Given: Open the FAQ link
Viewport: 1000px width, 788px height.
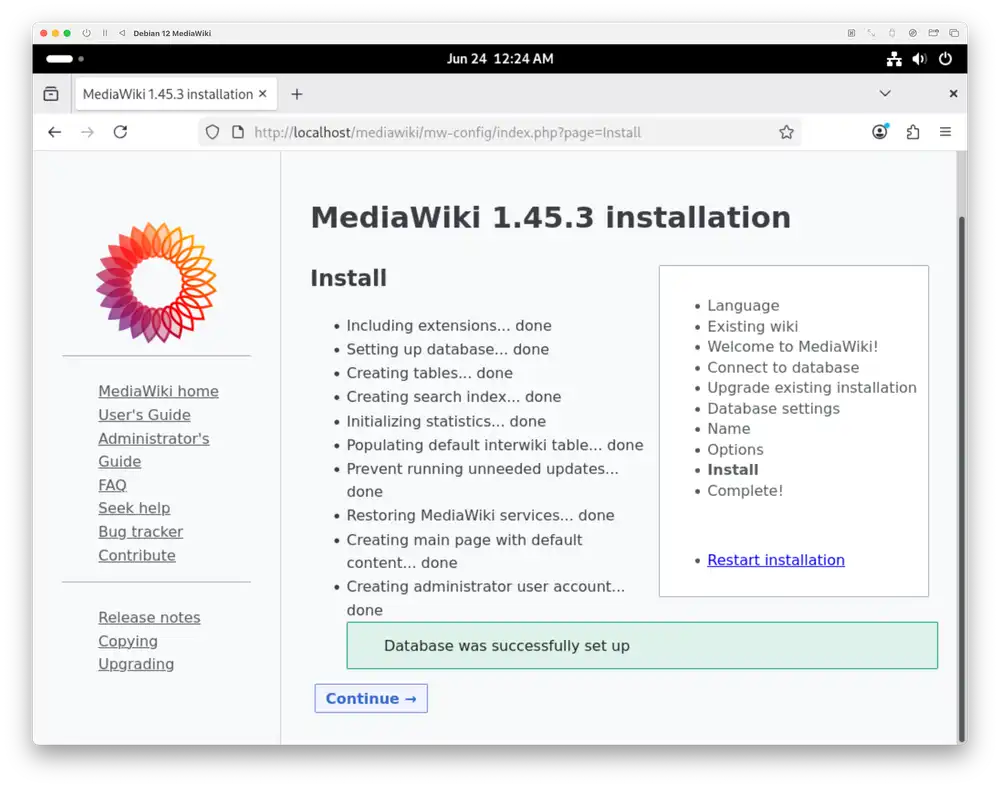Looking at the screenshot, I should click(112, 485).
